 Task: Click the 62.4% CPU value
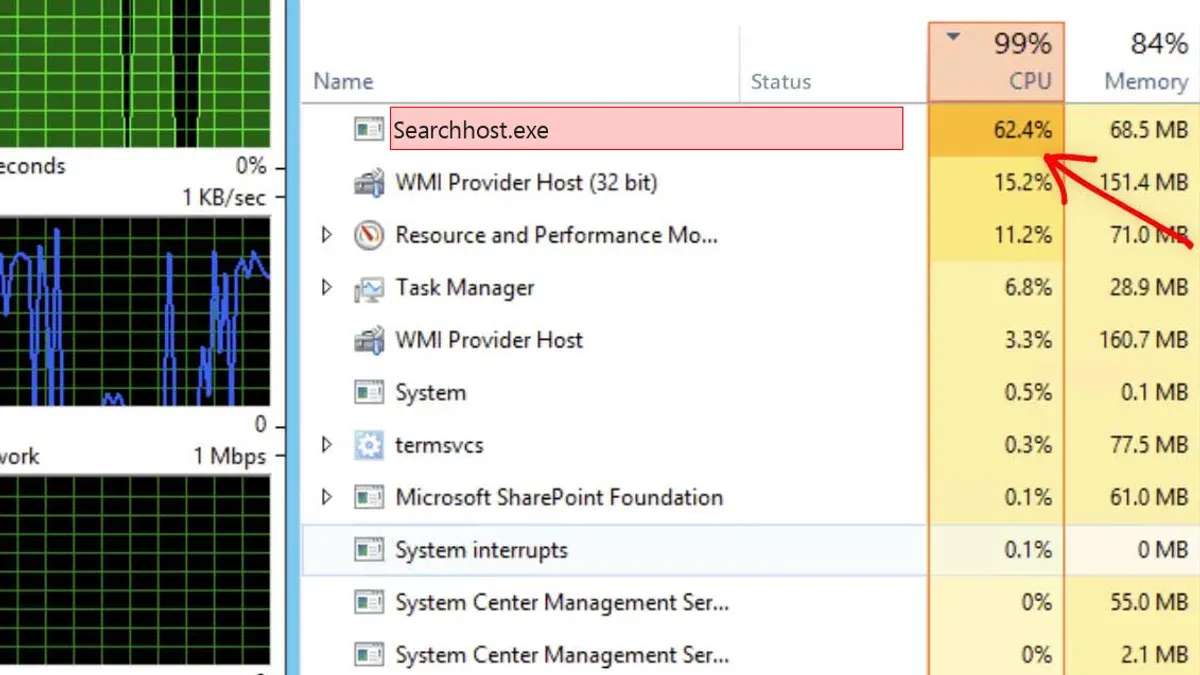point(1021,130)
